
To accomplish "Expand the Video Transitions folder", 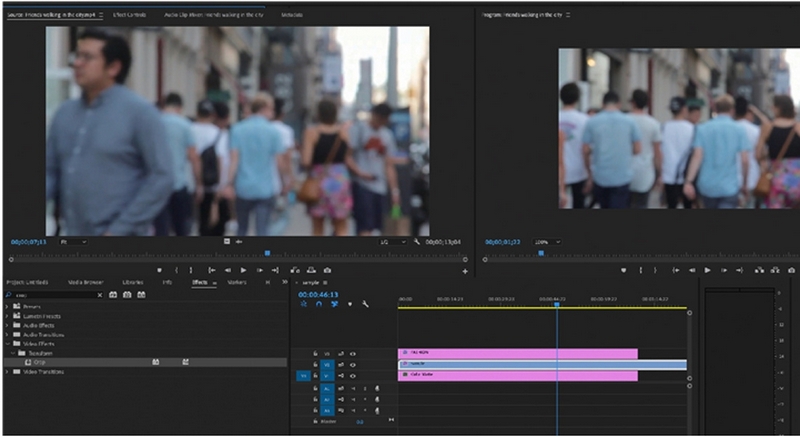I will point(8,371).
